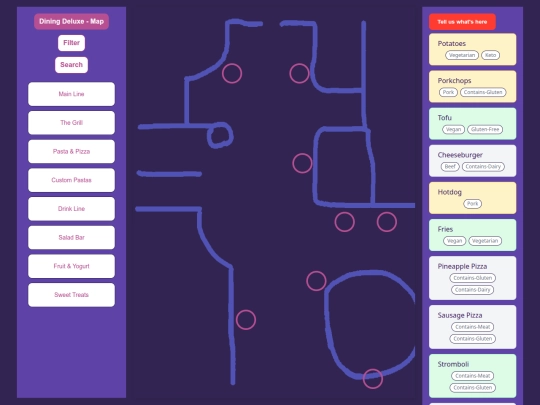
Task: Select Main Line in the station list
Action: click(x=71, y=94)
